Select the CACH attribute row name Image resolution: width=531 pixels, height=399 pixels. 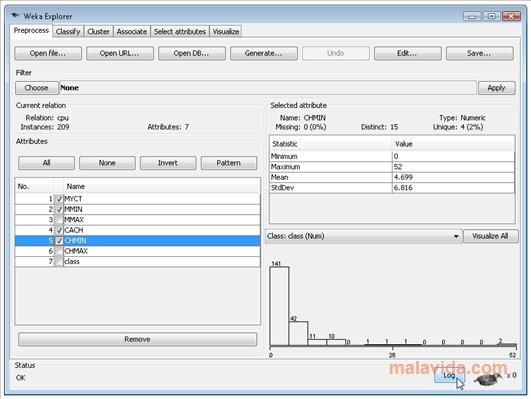74,230
